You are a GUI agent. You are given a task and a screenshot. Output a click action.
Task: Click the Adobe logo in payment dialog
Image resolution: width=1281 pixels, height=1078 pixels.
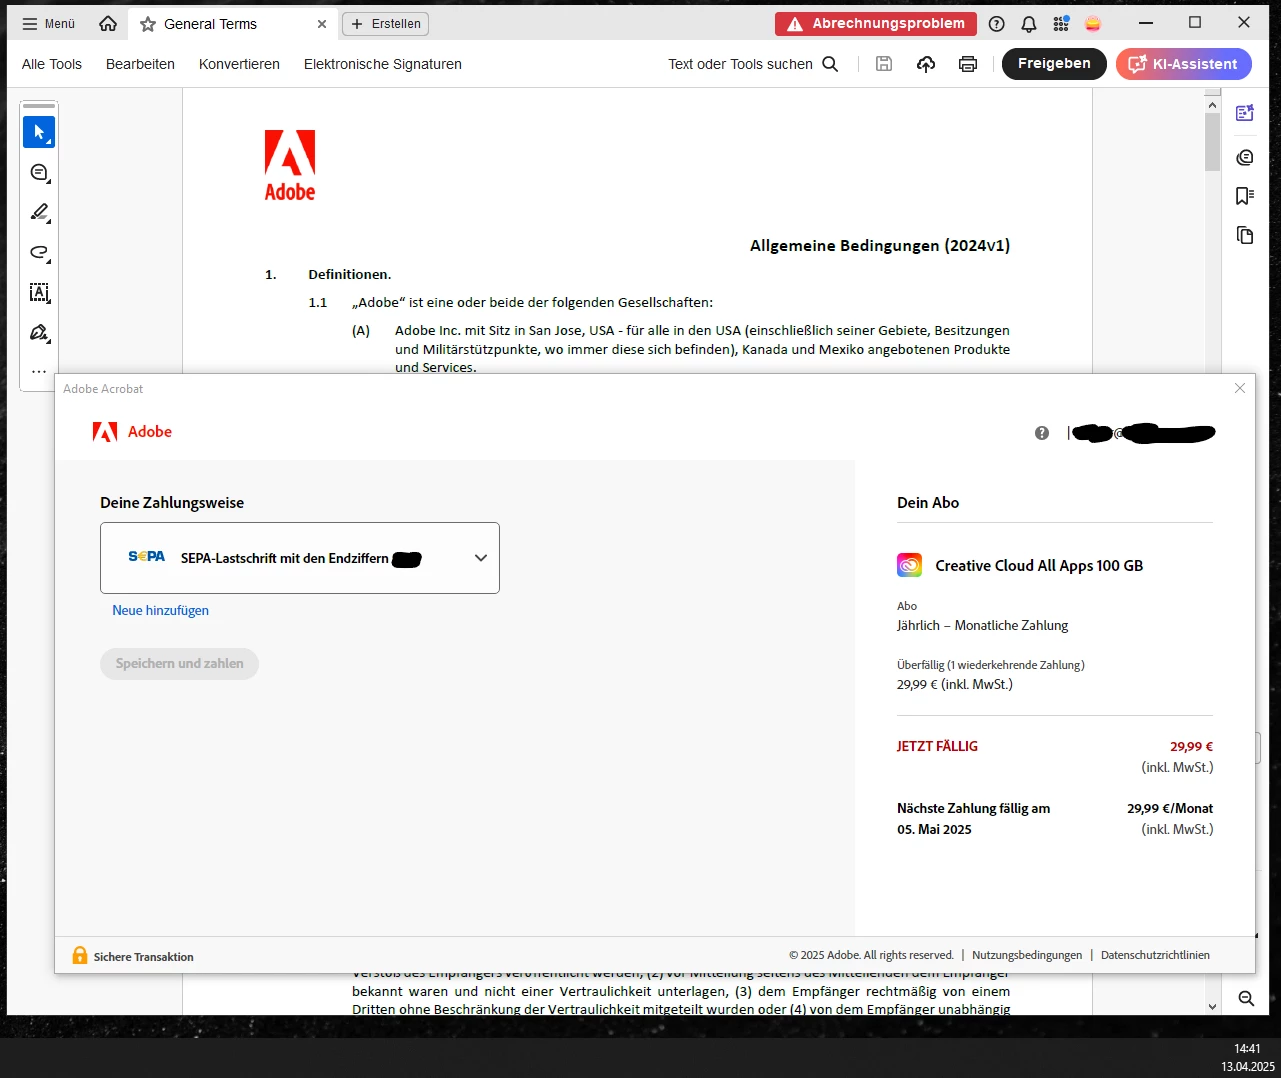tap(132, 432)
